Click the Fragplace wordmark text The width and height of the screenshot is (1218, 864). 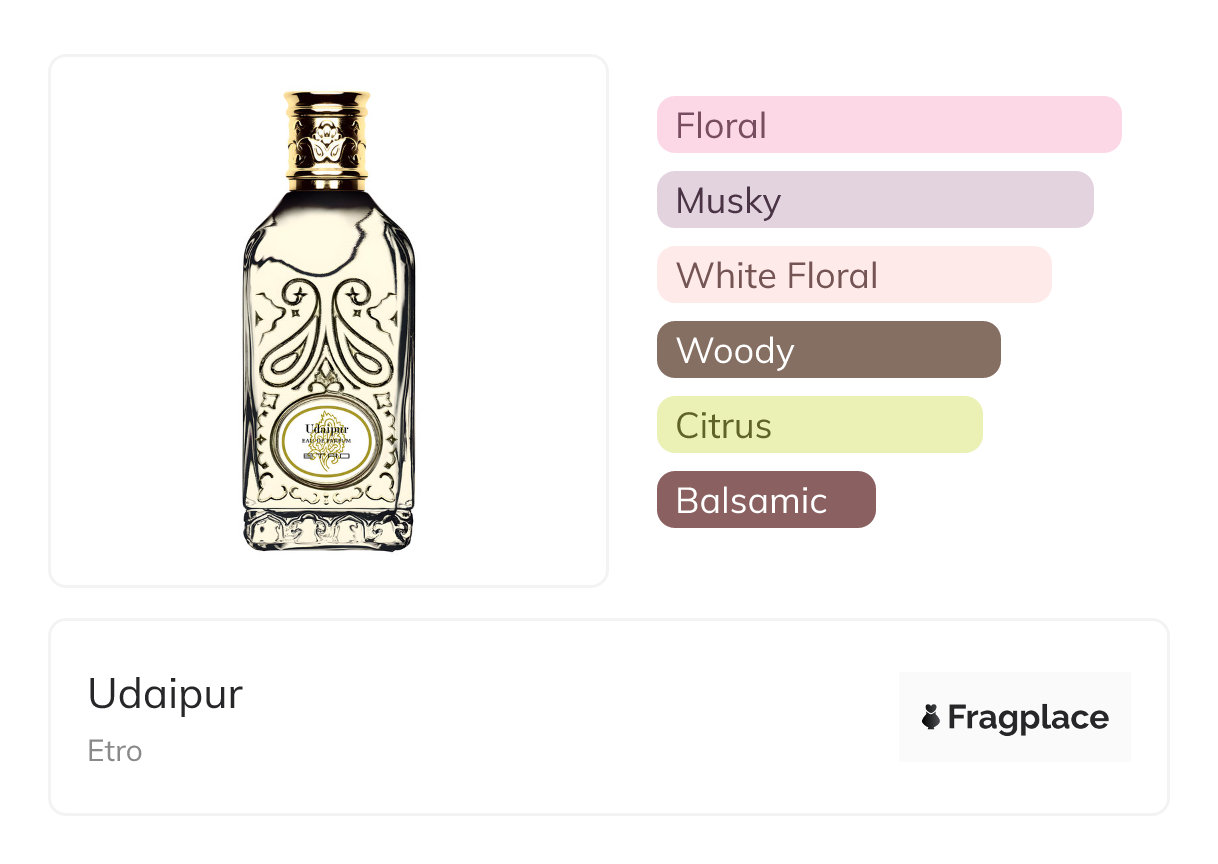point(1028,717)
